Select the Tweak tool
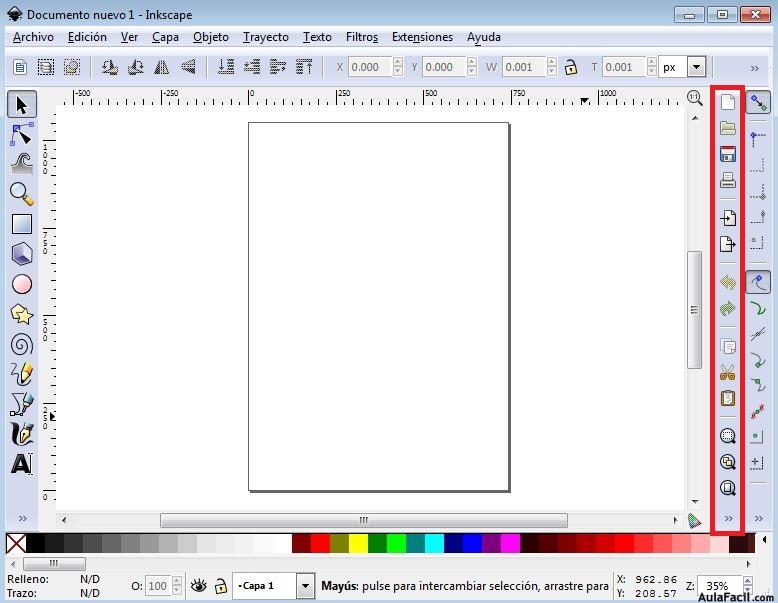This screenshot has height=603, width=778. point(22,164)
